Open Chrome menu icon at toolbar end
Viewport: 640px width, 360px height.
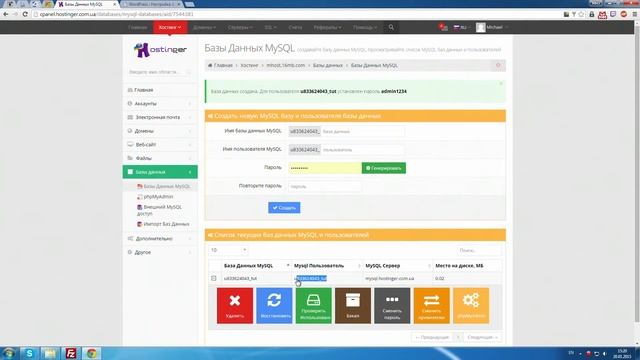coord(635,14)
